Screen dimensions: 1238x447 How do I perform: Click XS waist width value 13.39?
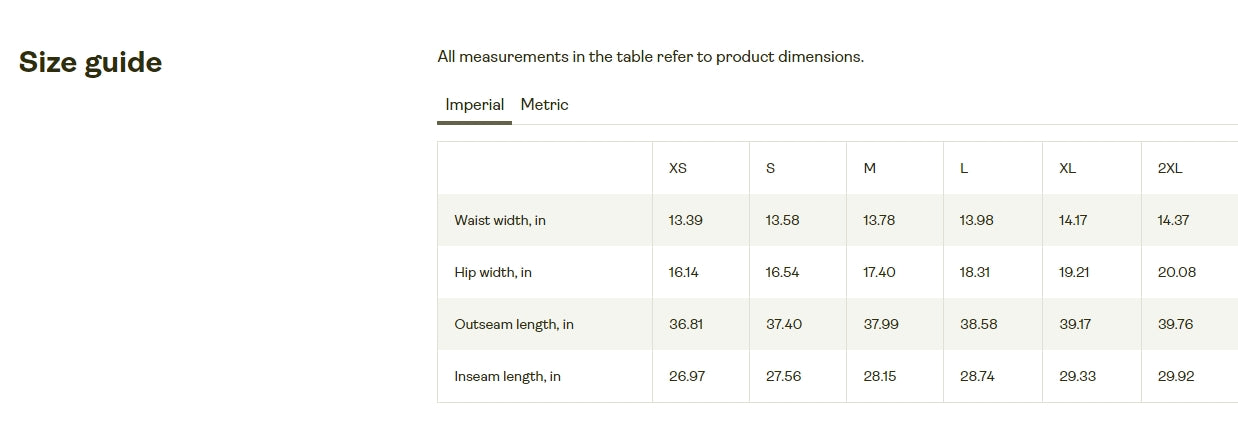click(685, 220)
